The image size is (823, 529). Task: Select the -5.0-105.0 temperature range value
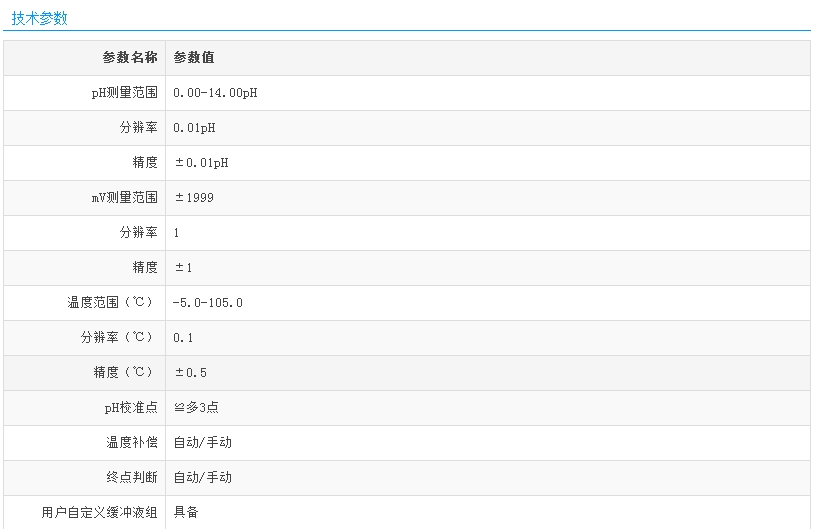pos(208,303)
